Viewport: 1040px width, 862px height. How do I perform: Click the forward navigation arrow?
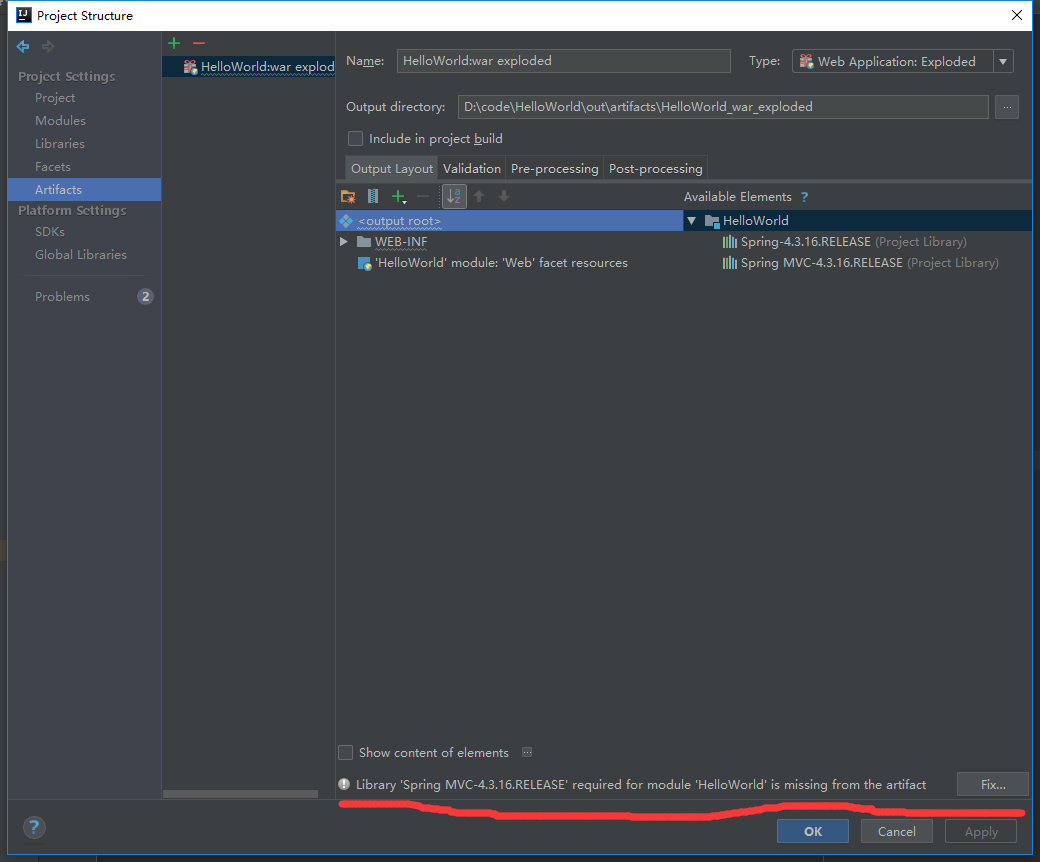point(48,46)
